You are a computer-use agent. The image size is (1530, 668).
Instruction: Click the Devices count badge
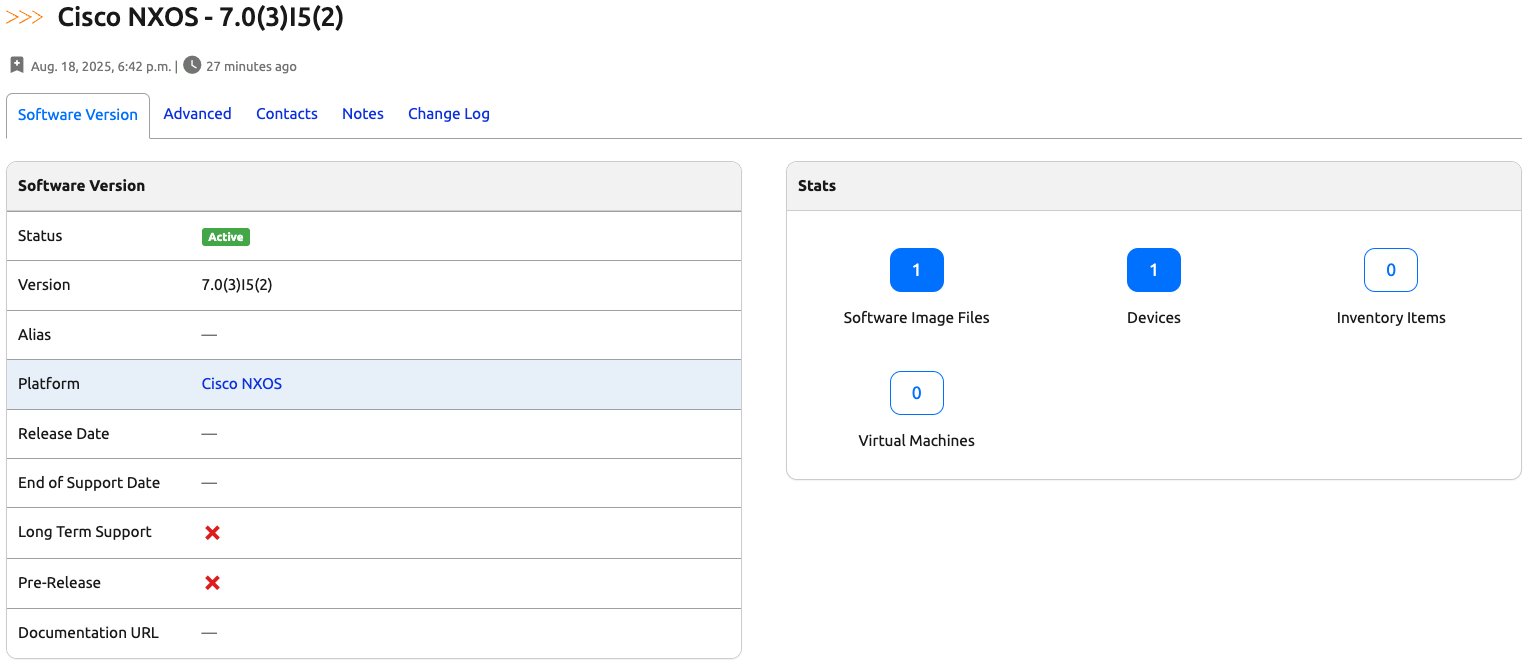[x=1153, y=270]
